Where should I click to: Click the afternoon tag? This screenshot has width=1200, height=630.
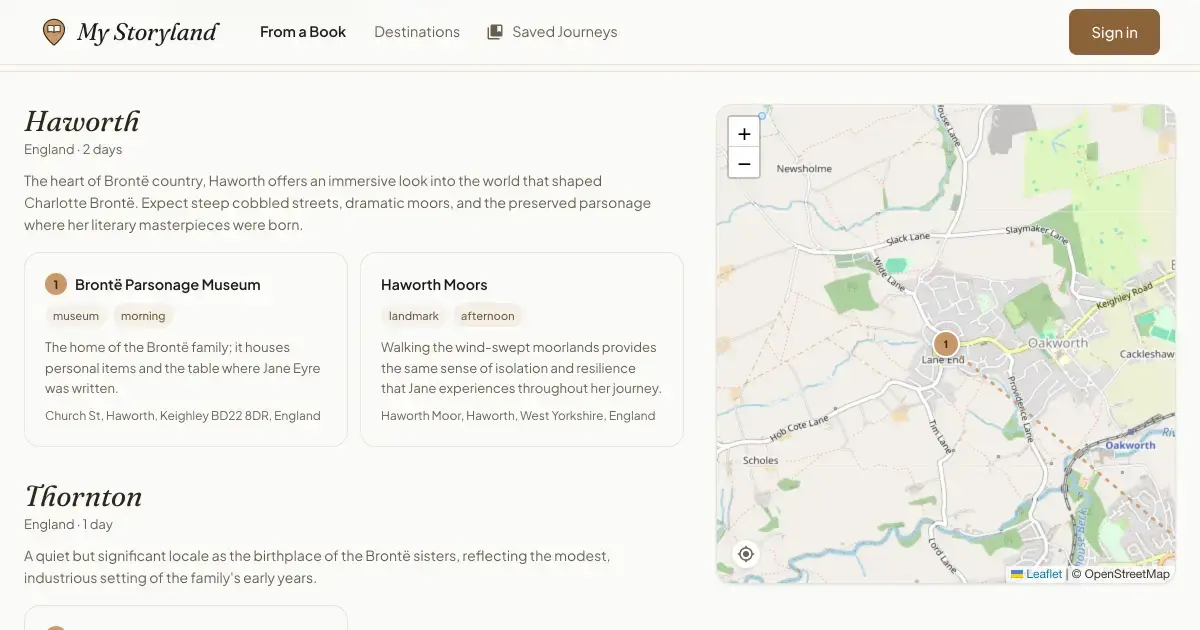tap(488, 316)
